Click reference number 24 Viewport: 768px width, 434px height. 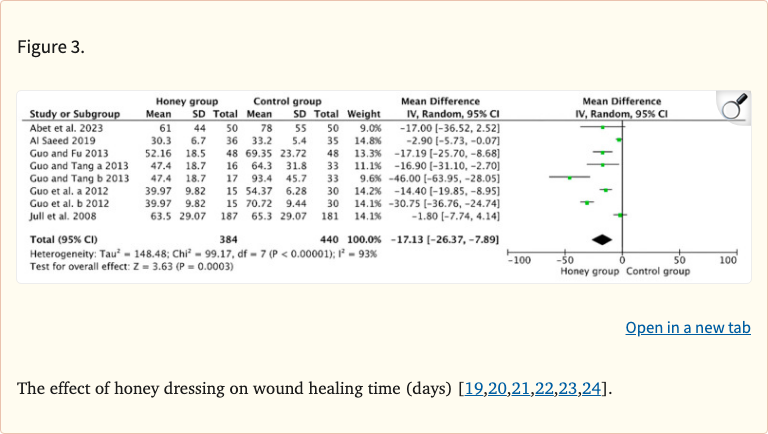(594, 387)
